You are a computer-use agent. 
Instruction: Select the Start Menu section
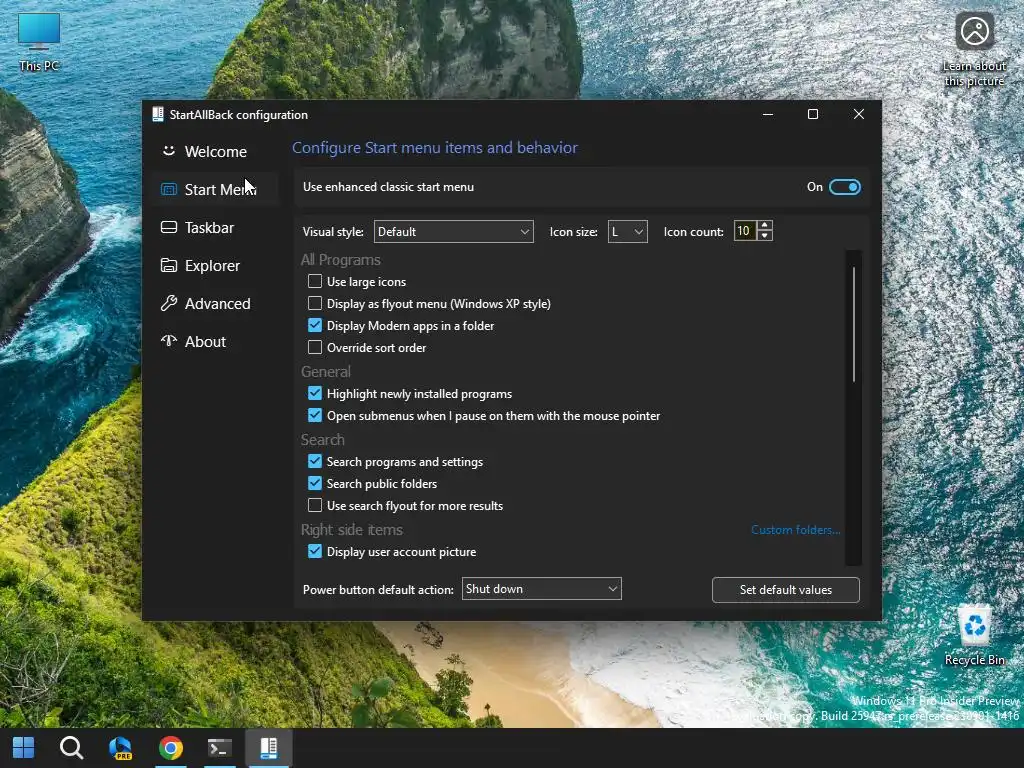[x=216, y=189]
